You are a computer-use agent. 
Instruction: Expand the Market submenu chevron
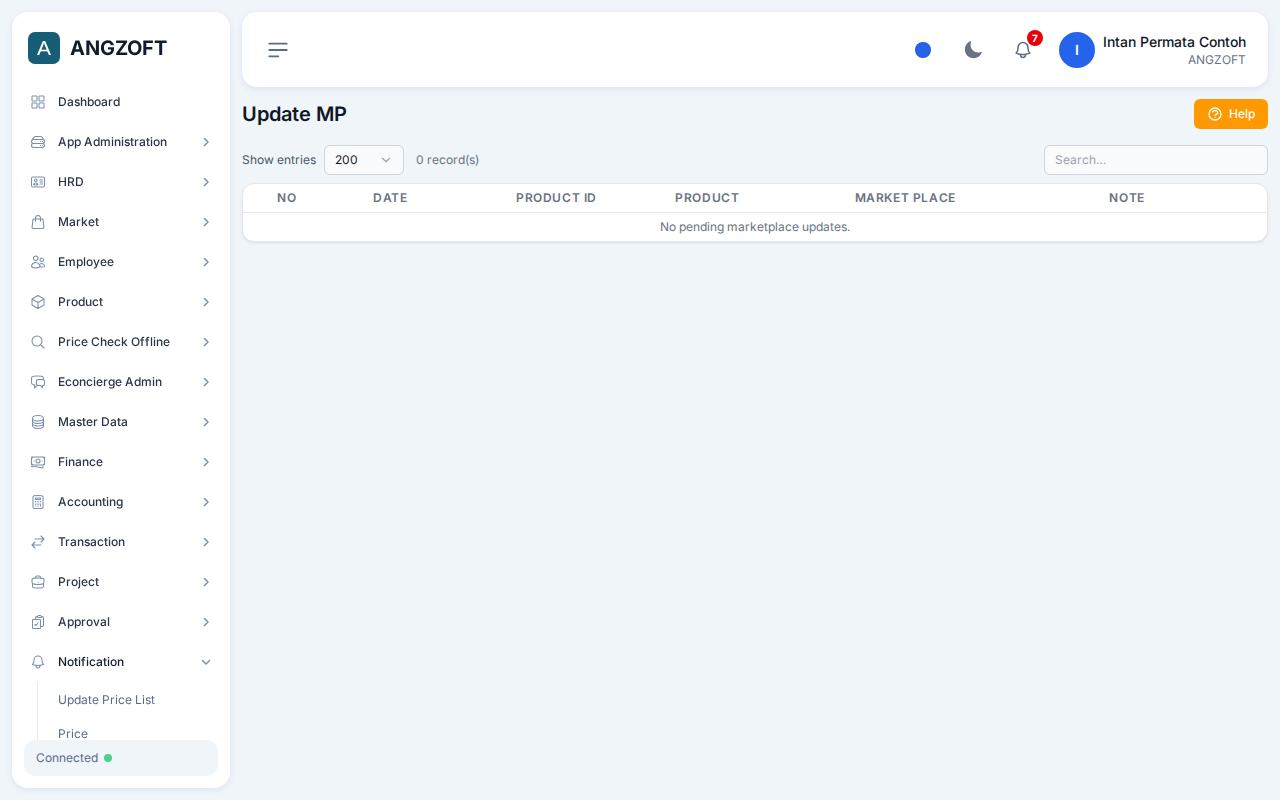206,222
